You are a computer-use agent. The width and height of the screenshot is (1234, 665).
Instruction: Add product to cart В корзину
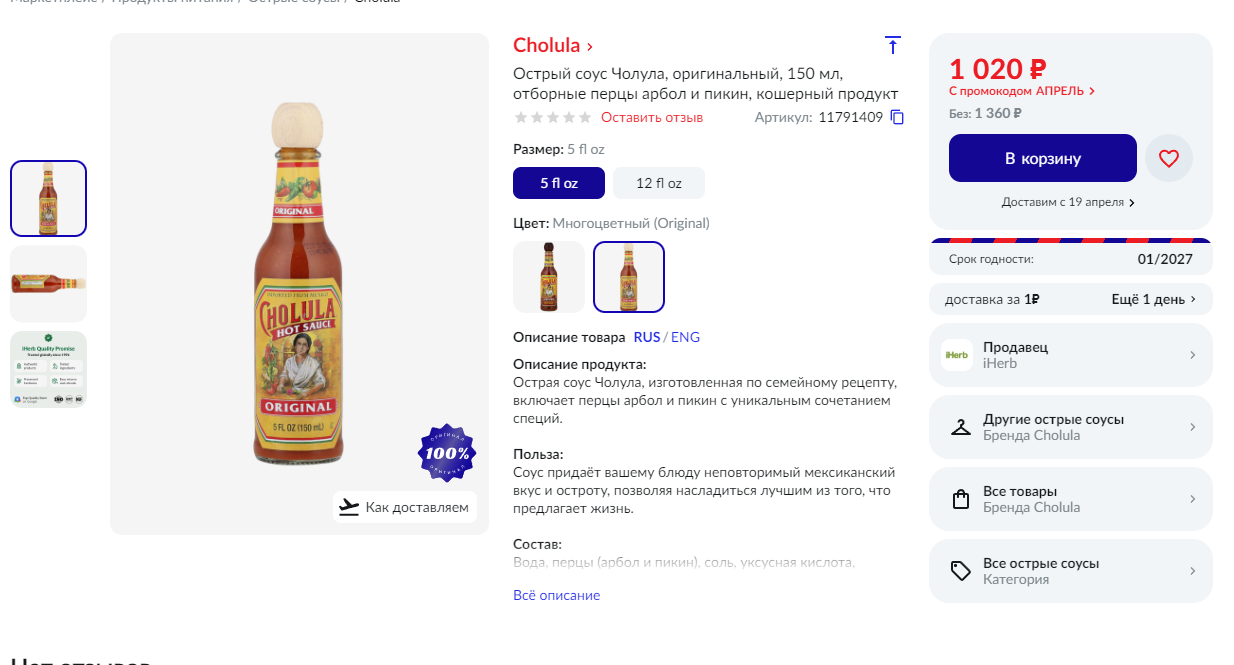(1042, 158)
